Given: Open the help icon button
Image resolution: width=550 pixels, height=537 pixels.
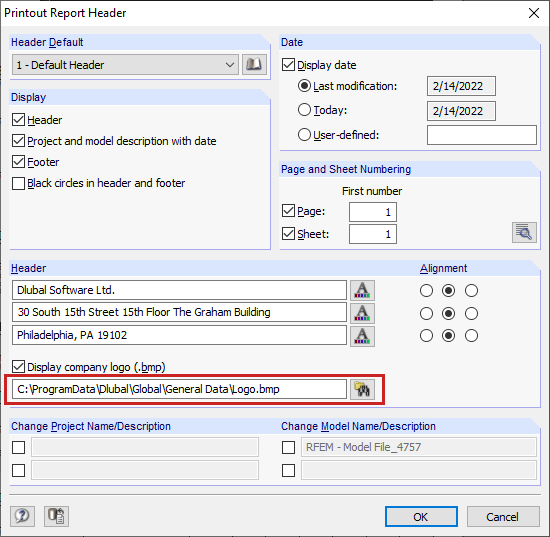Looking at the screenshot, I should 22,516.
